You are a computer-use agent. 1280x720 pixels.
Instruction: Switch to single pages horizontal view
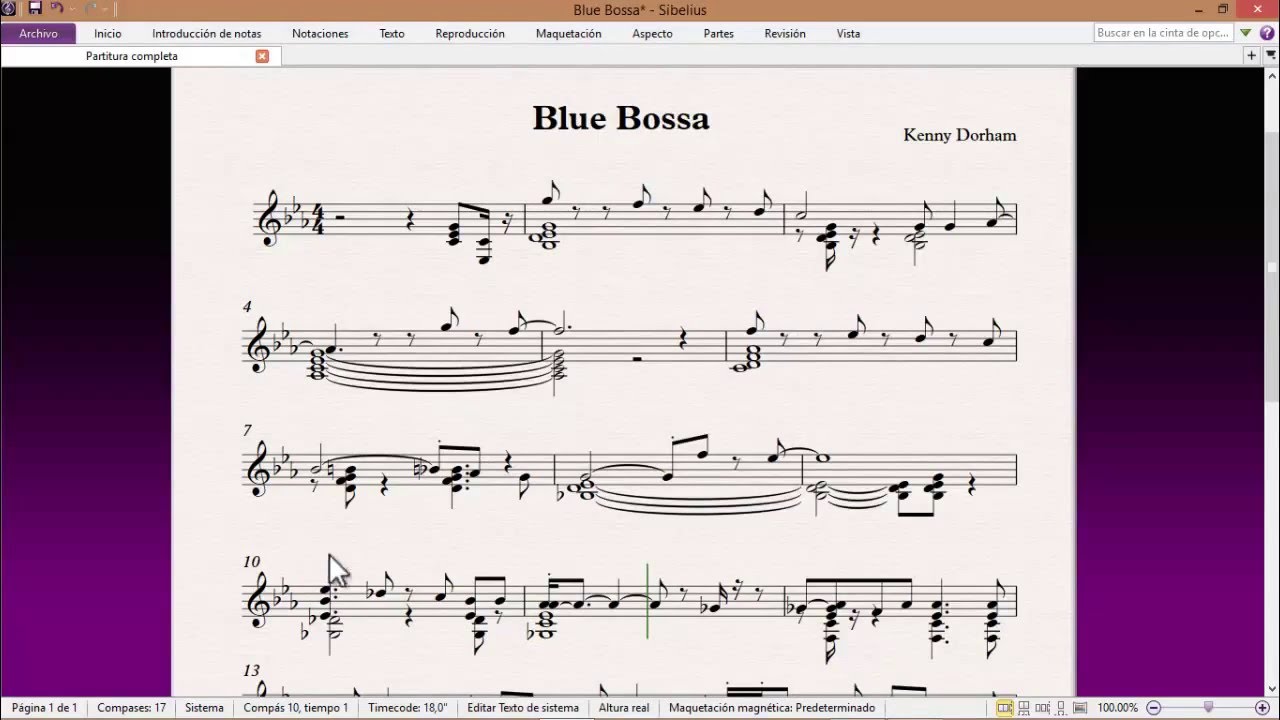(1043, 708)
